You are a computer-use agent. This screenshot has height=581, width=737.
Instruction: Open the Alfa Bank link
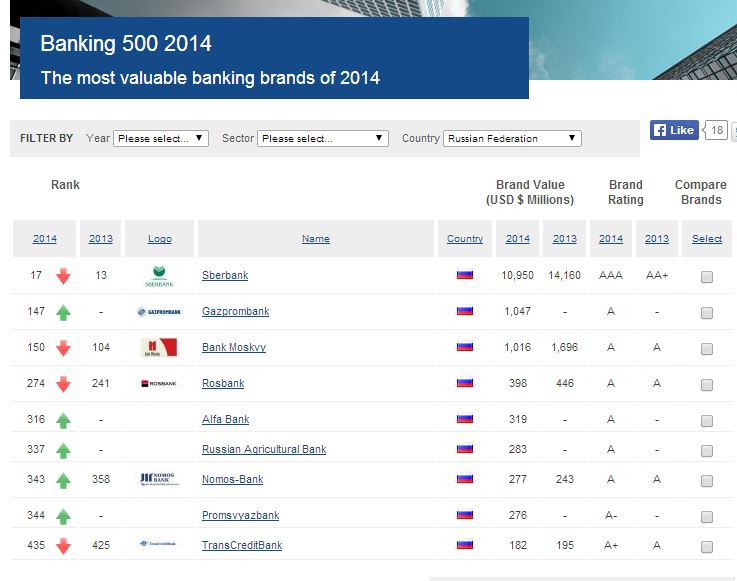pos(226,419)
